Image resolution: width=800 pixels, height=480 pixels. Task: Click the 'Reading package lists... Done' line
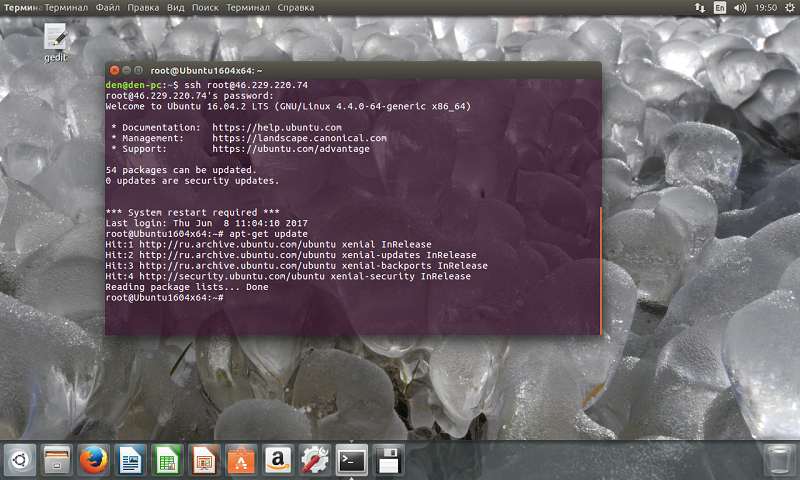click(x=187, y=287)
